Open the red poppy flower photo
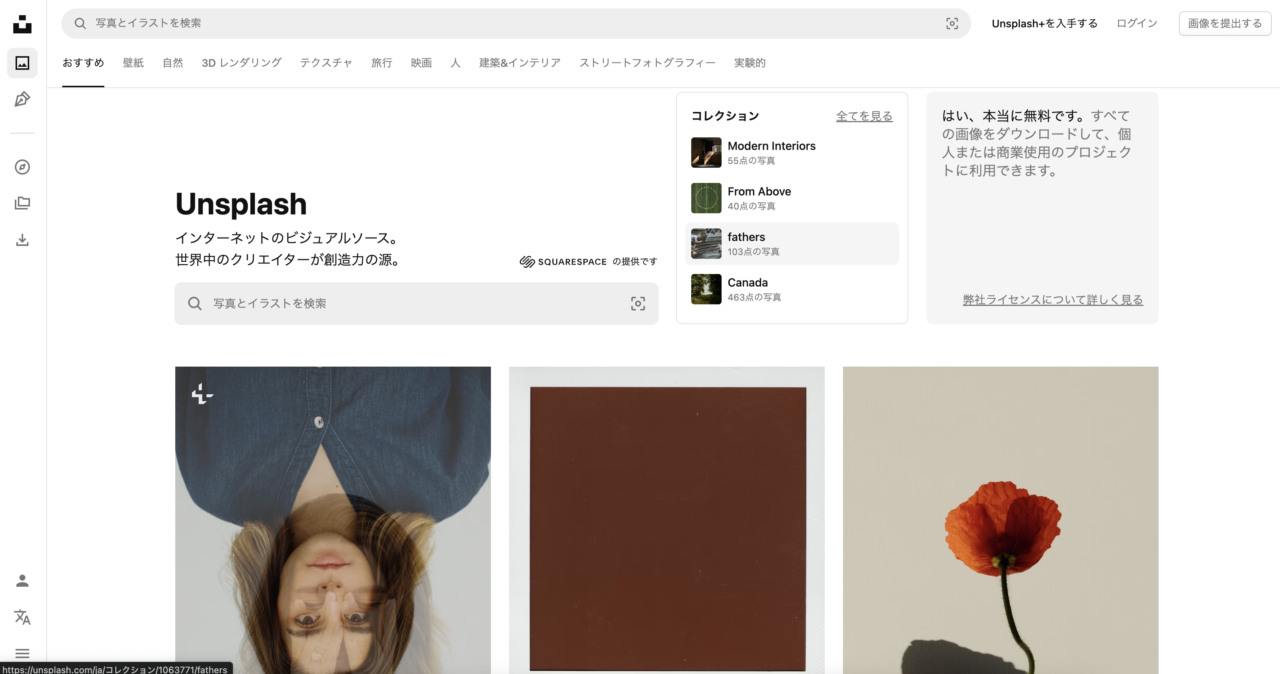Viewport: 1280px width, 674px height. point(1001,520)
